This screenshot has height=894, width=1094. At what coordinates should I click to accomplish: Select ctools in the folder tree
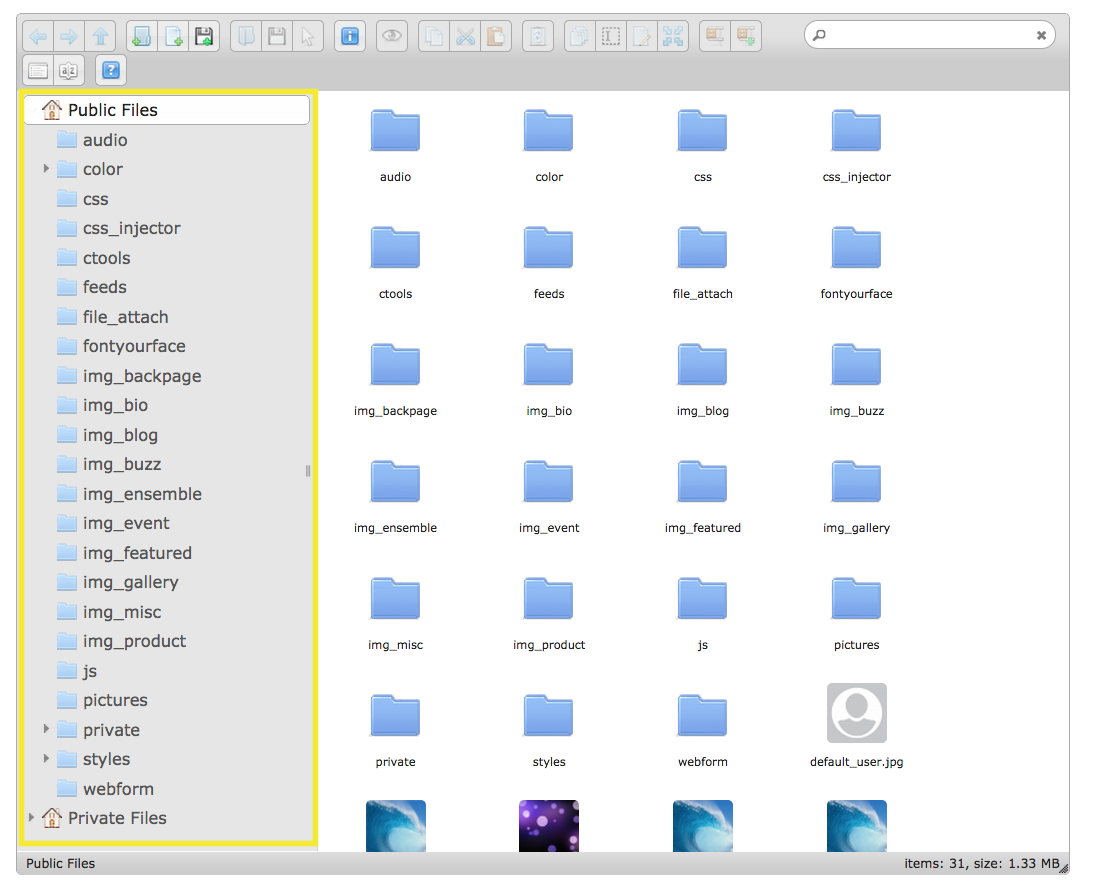[x=107, y=258]
